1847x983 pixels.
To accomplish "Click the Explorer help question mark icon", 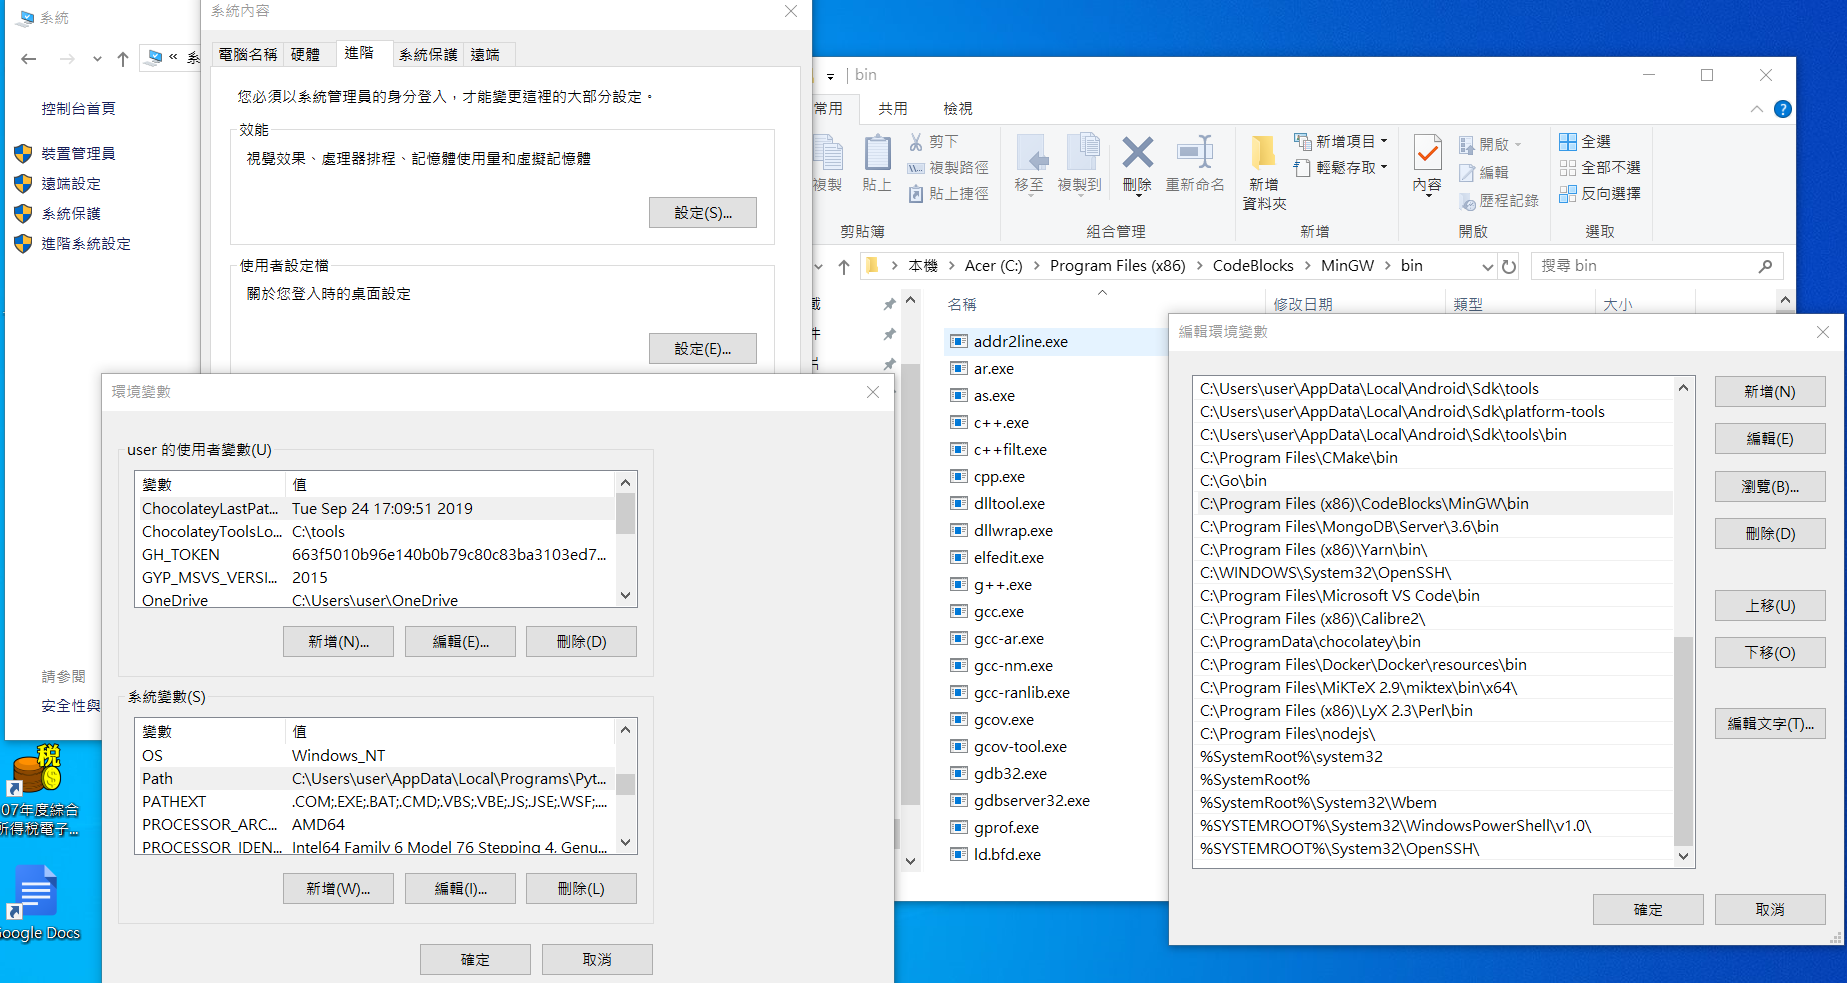I will (x=1782, y=109).
